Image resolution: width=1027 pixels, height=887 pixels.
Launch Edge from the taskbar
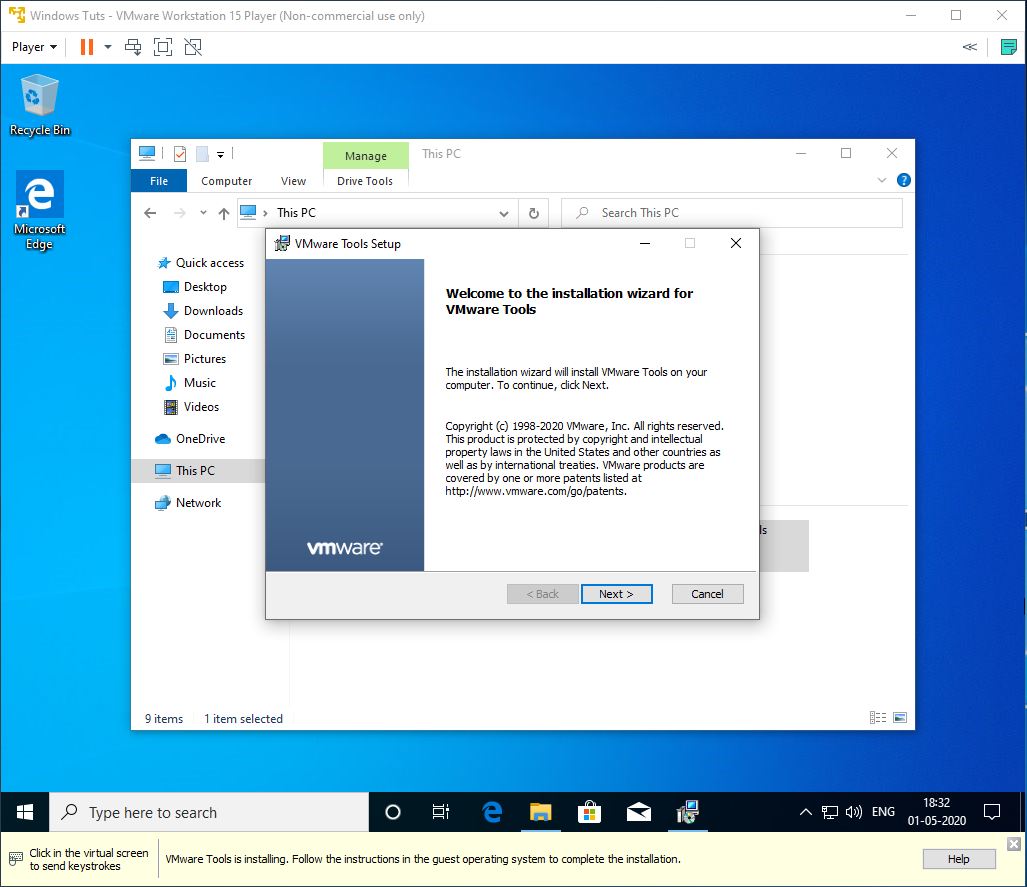click(492, 812)
